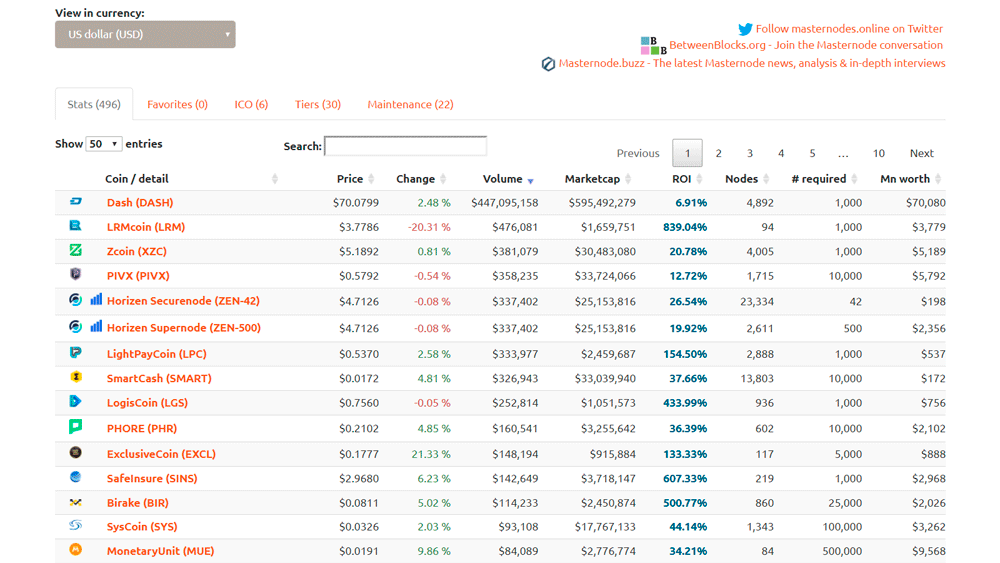Open the ExclusiveCoin (EXCL) coin link
The image size is (1000, 563).
[x=161, y=455]
